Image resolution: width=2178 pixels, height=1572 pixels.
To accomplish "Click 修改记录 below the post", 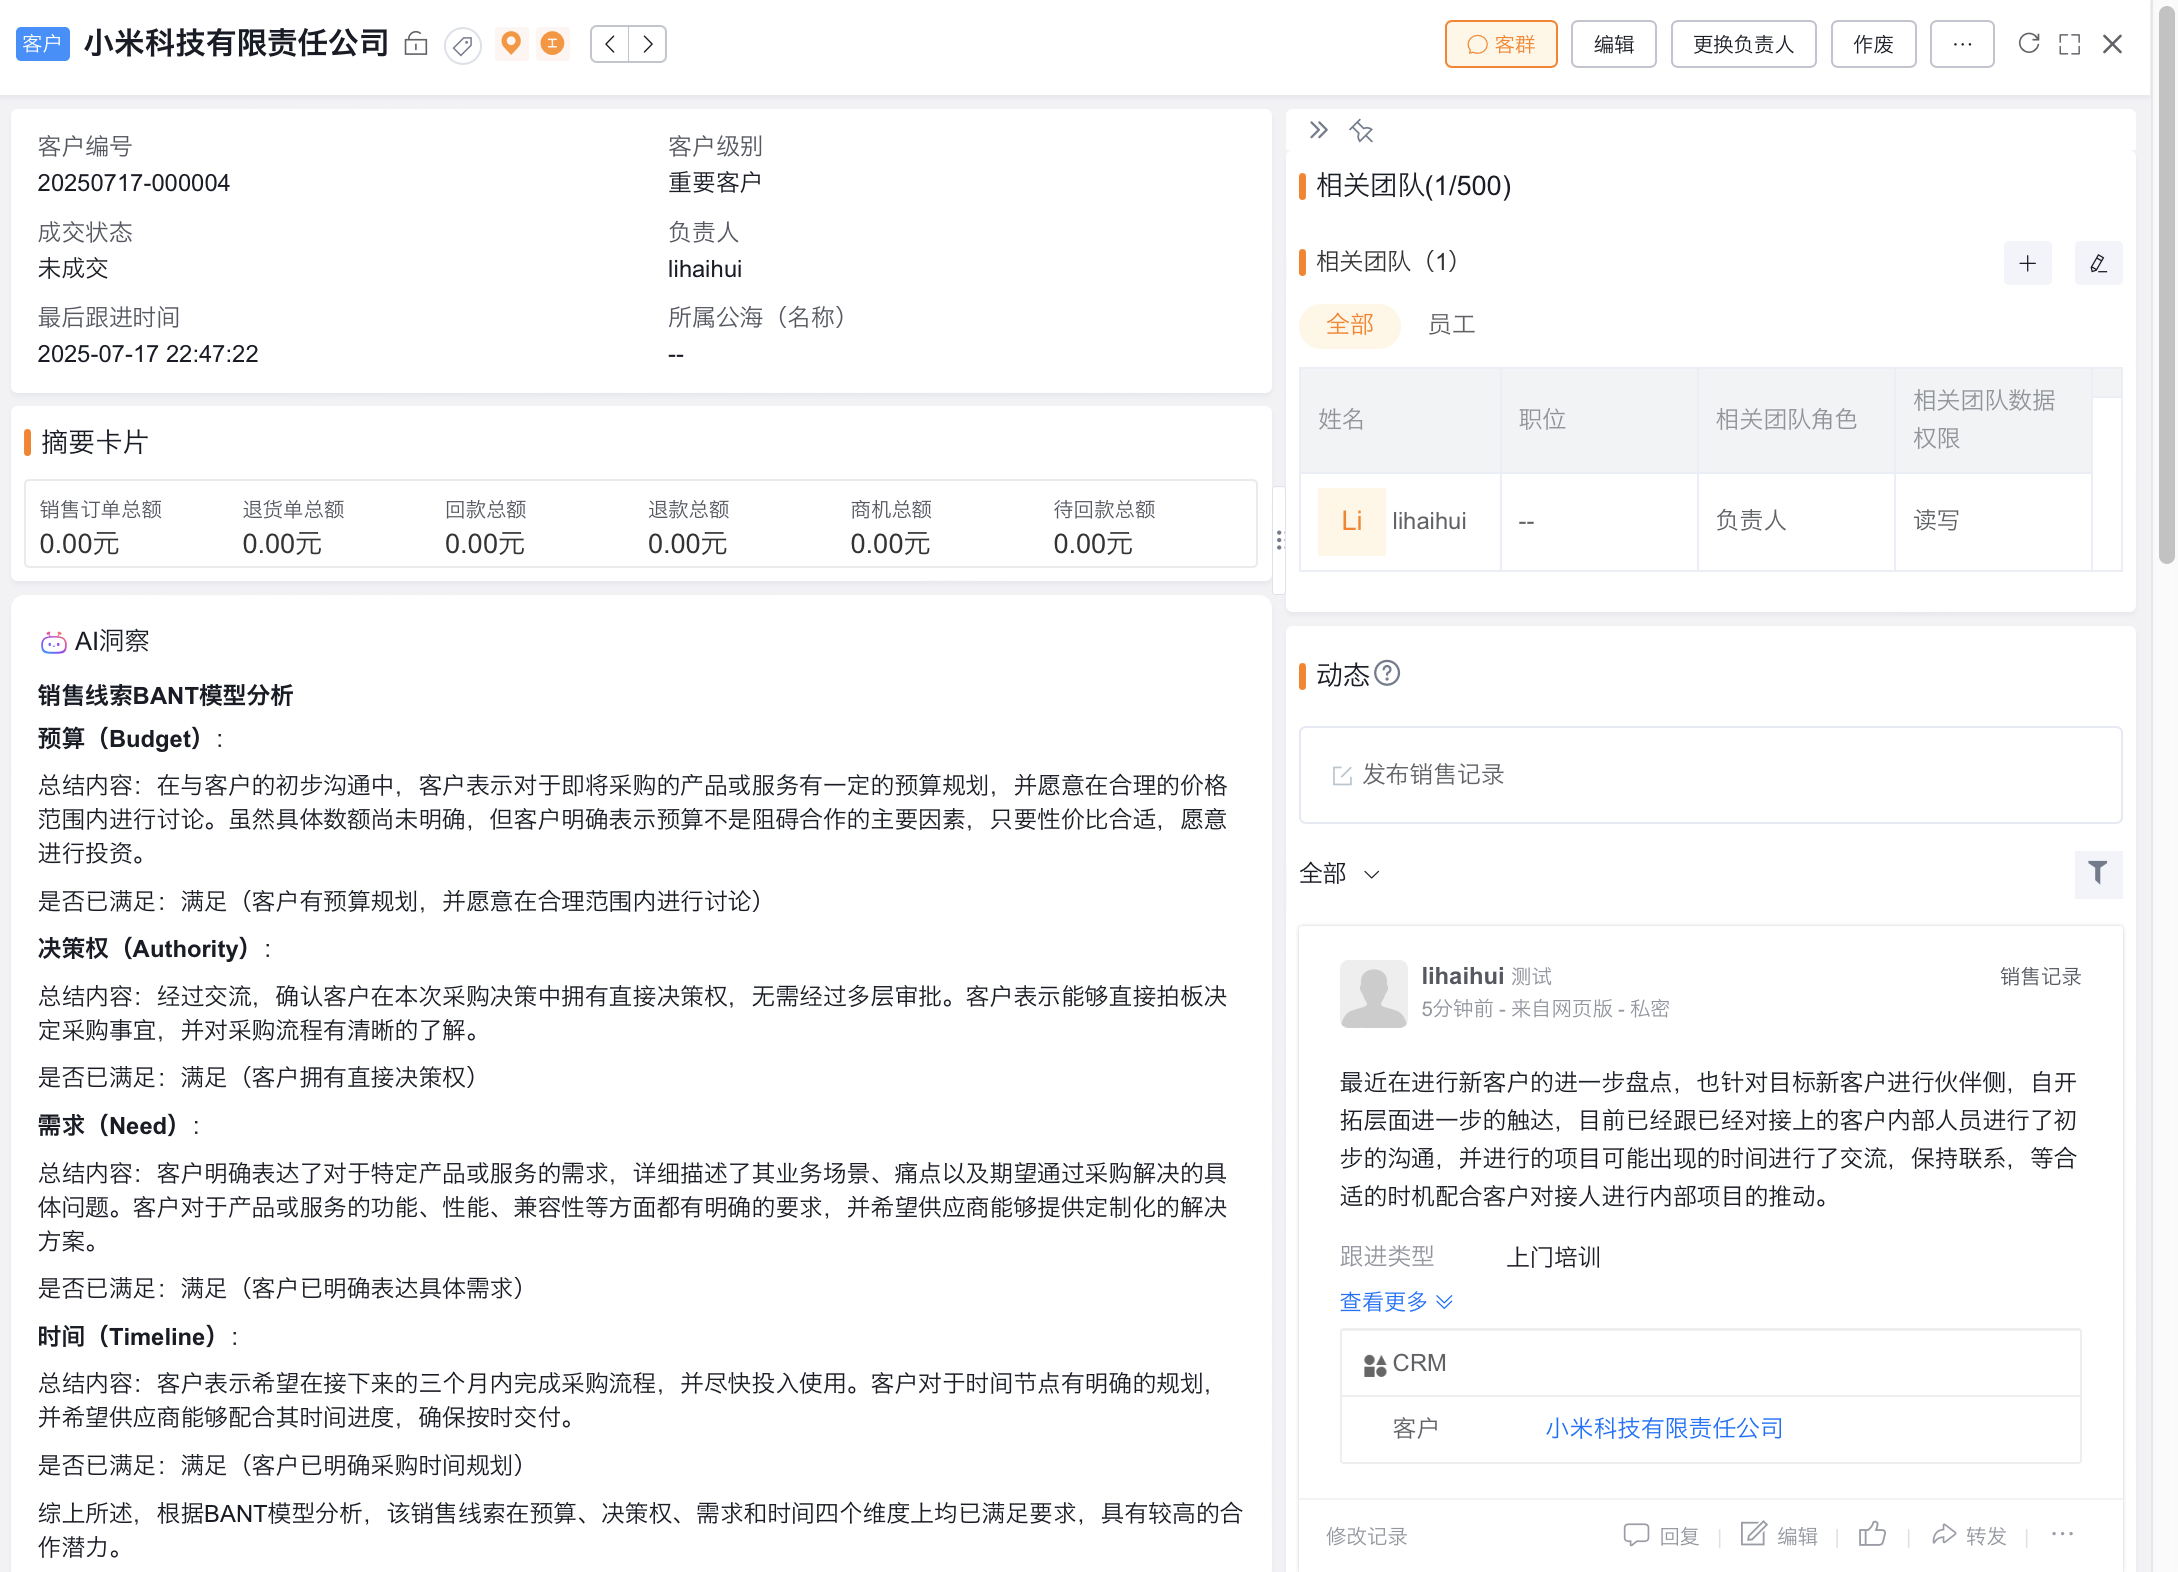I will tap(1367, 1536).
